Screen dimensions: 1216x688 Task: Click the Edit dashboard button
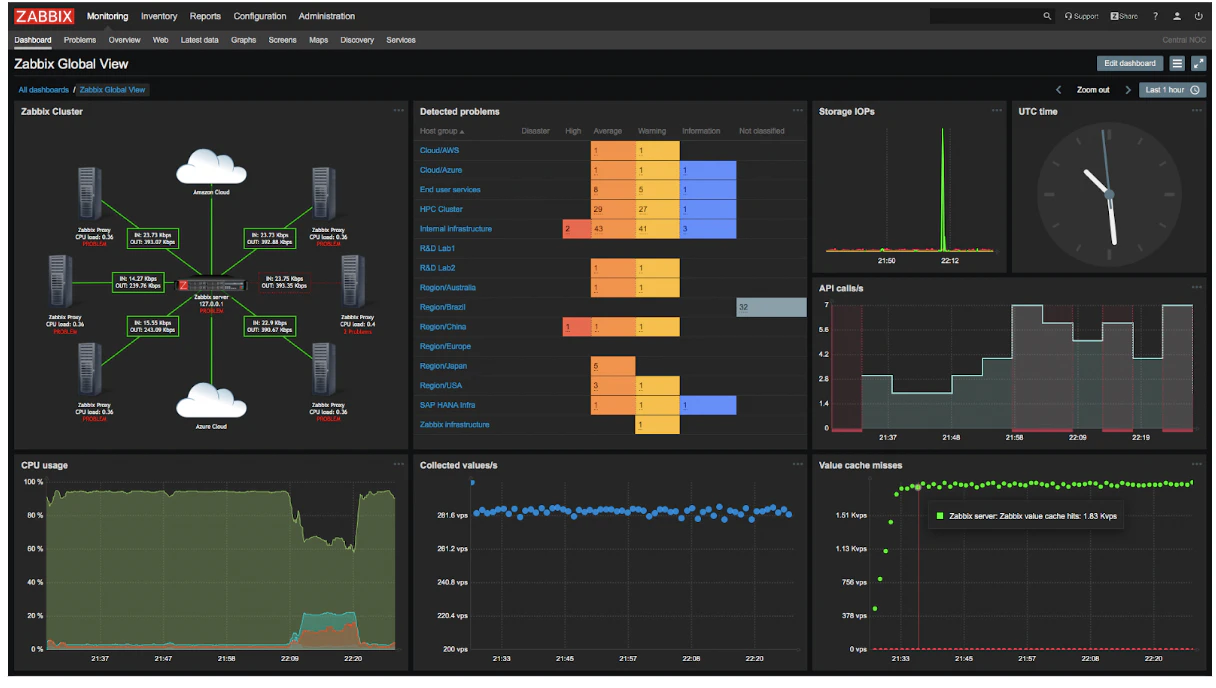[1130, 63]
